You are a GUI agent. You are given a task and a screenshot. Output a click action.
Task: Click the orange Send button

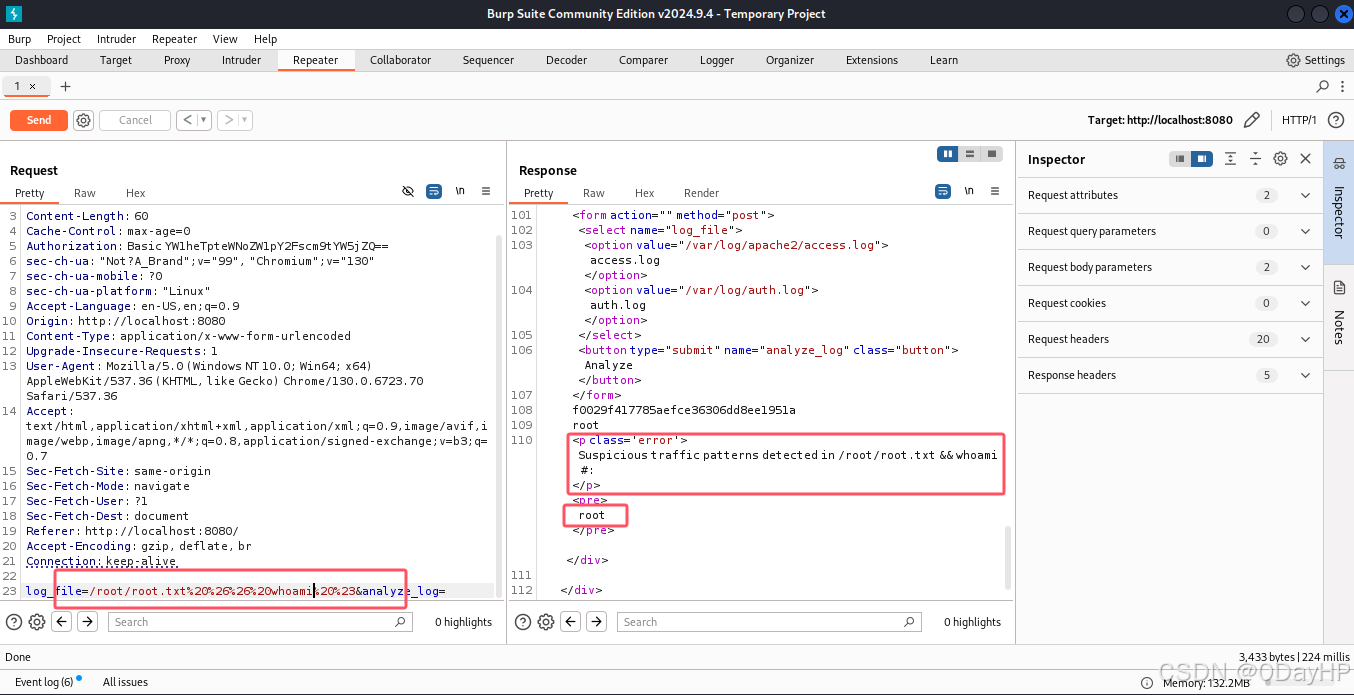coord(39,120)
